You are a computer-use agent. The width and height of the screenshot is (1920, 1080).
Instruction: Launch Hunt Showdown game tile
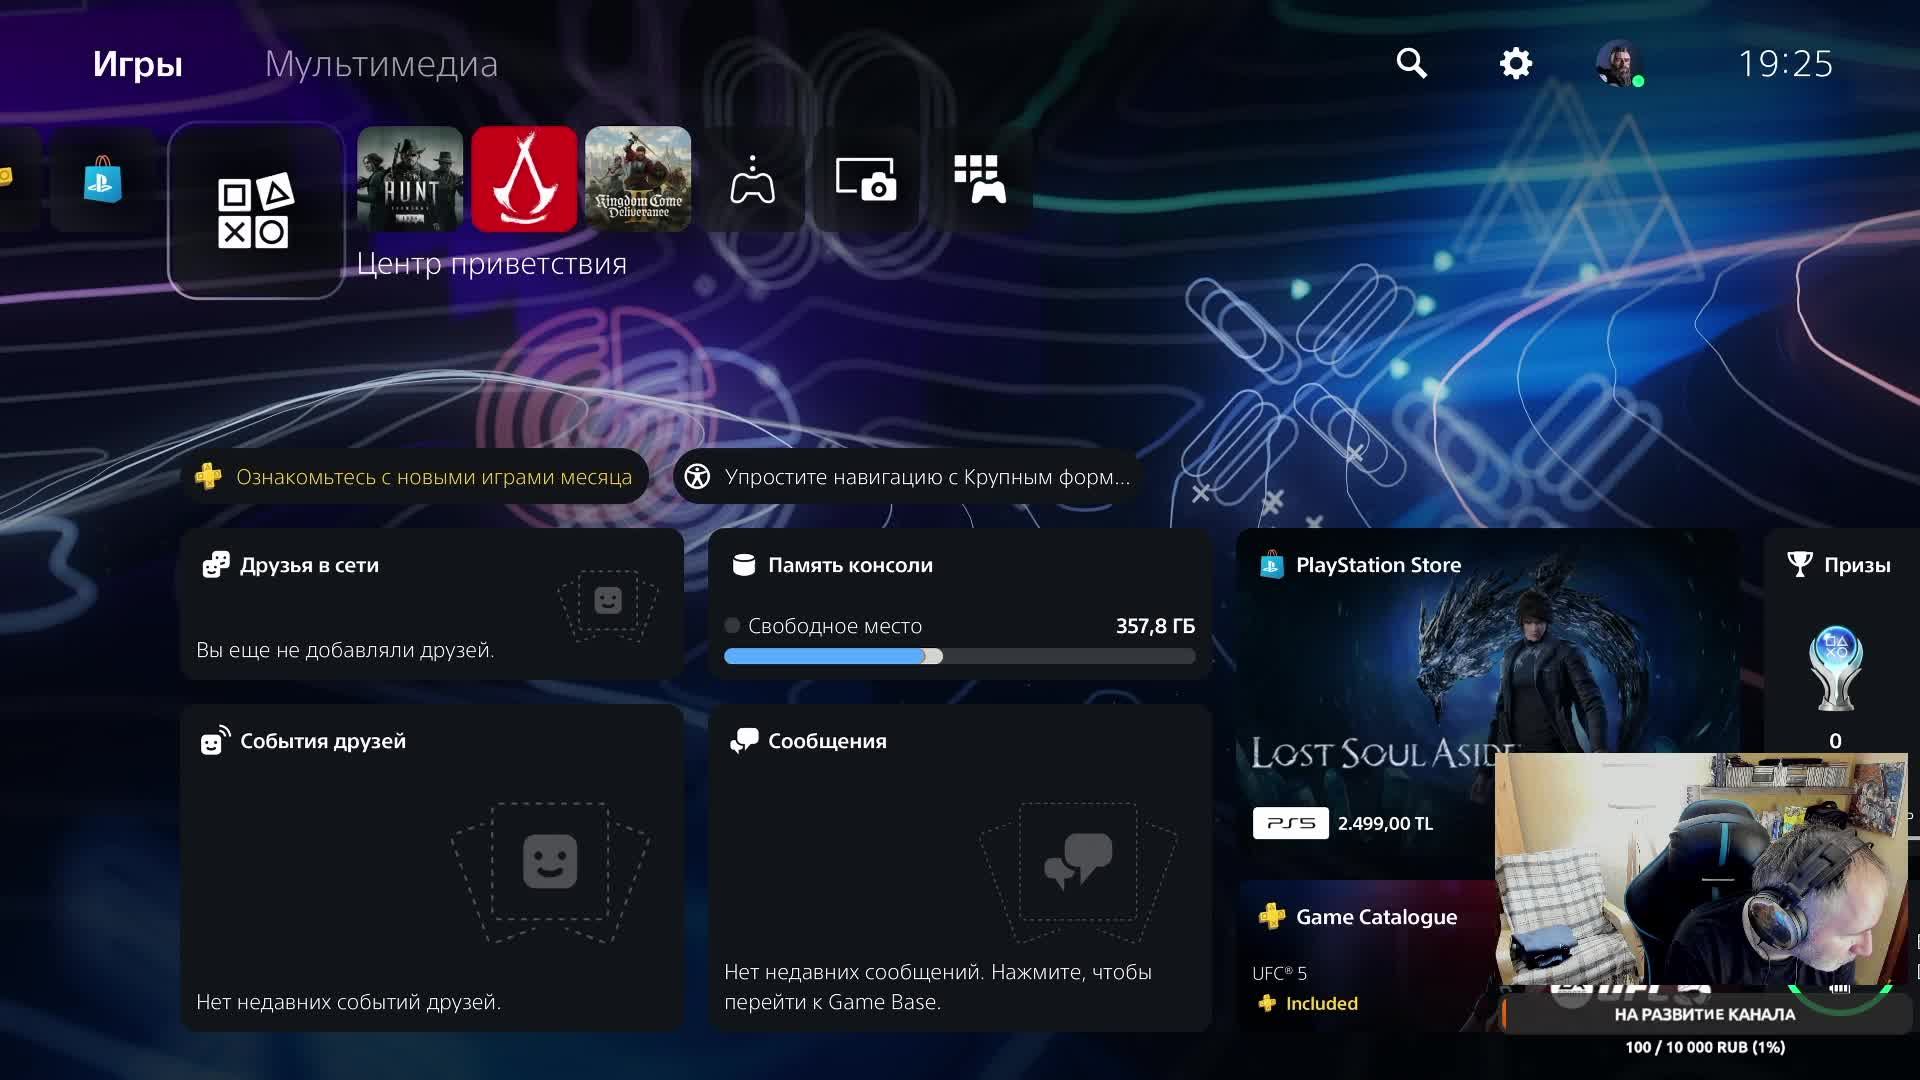click(410, 179)
